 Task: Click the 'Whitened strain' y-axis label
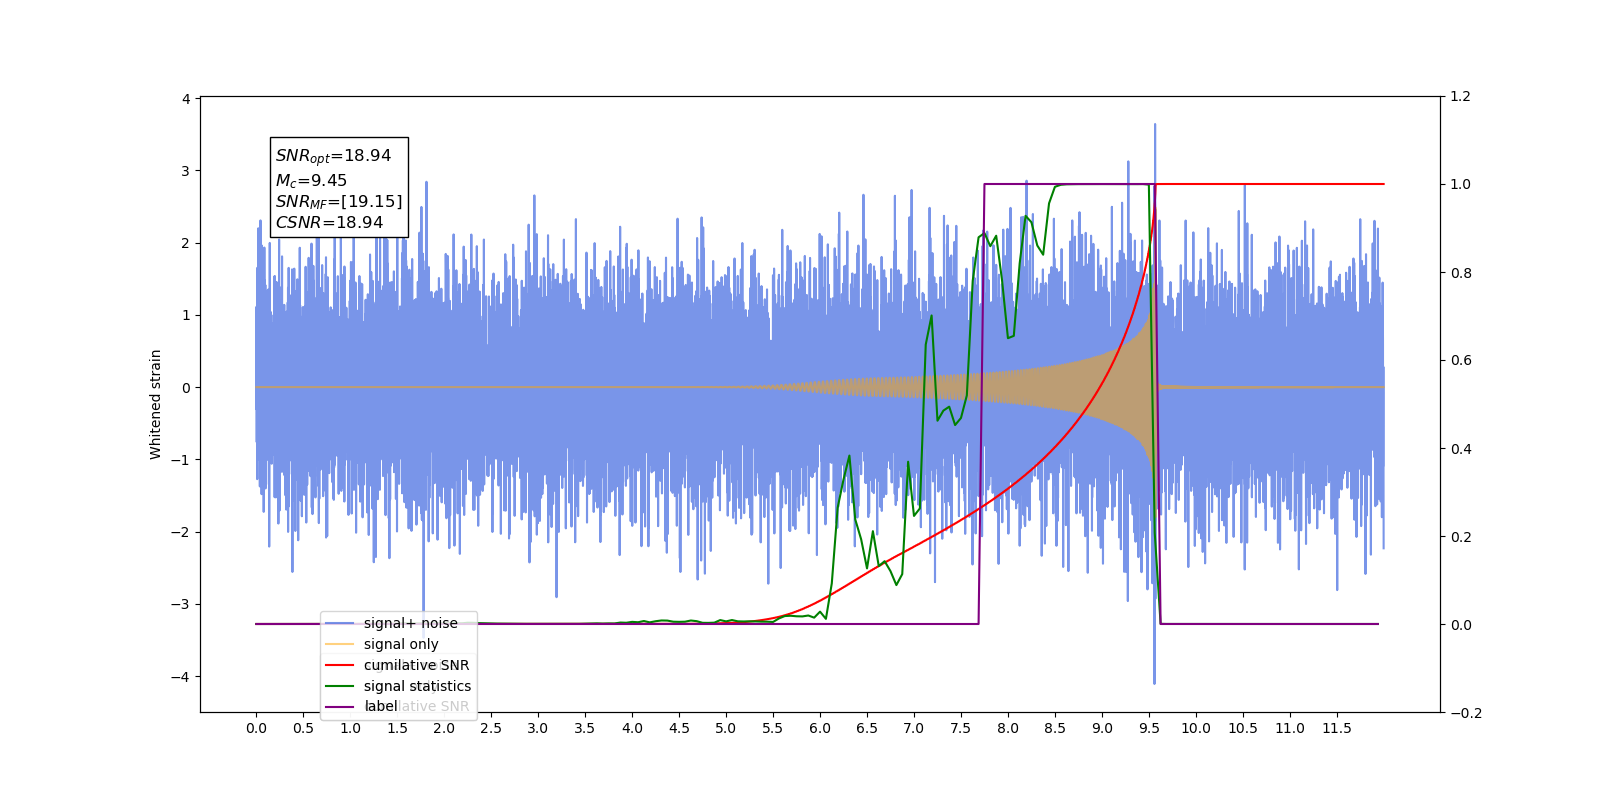point(156,404)
